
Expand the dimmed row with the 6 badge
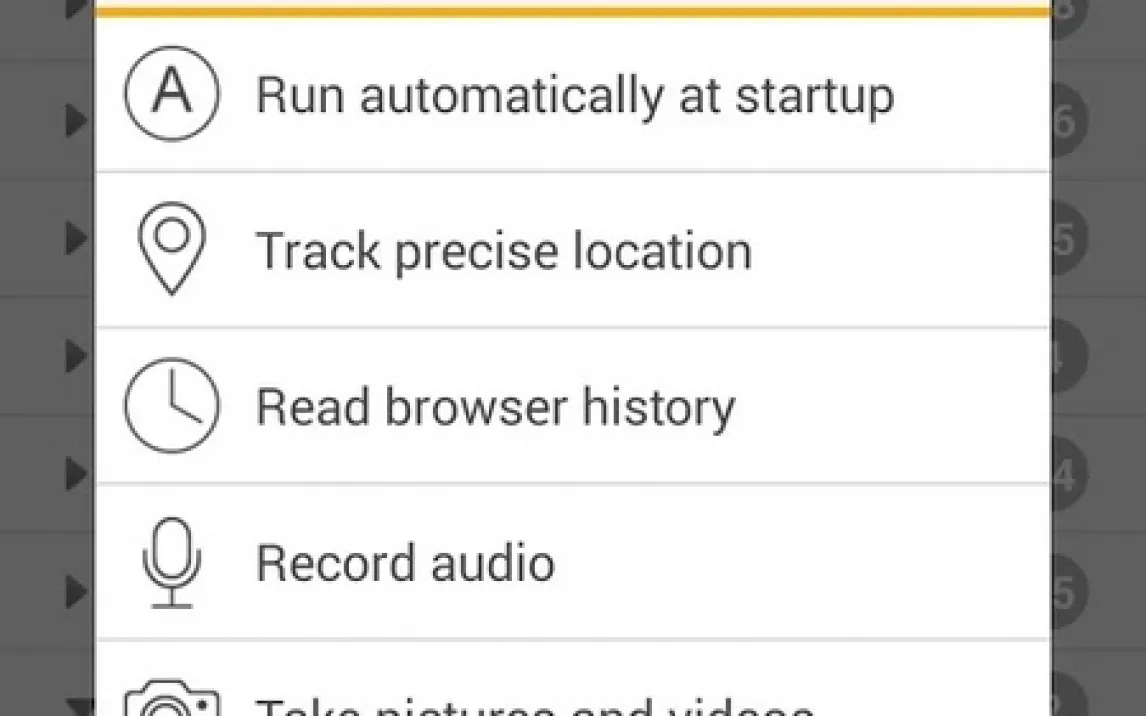(x=76, y=121)
